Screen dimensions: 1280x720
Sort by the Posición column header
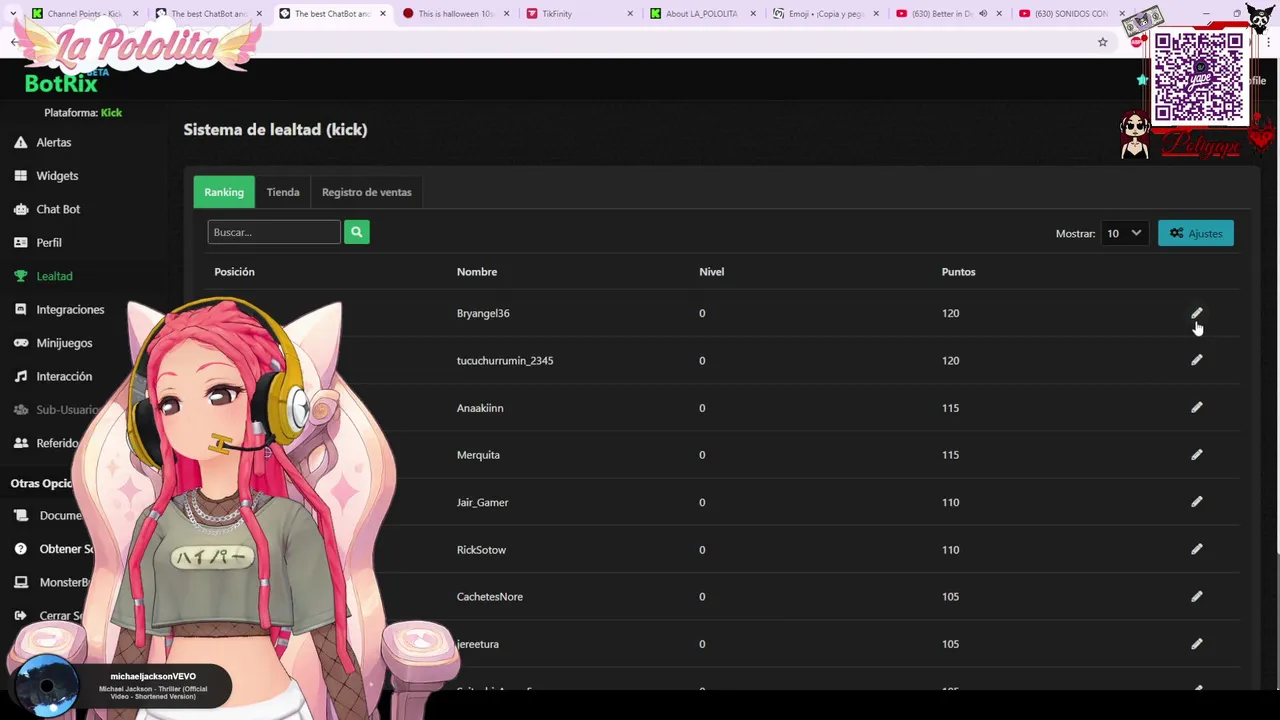pos(234,272)
